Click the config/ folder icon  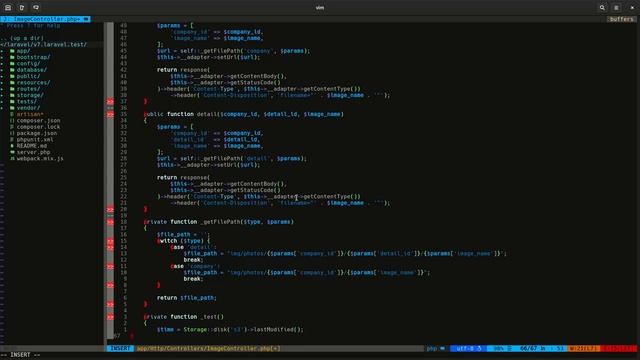click(12, 64)
